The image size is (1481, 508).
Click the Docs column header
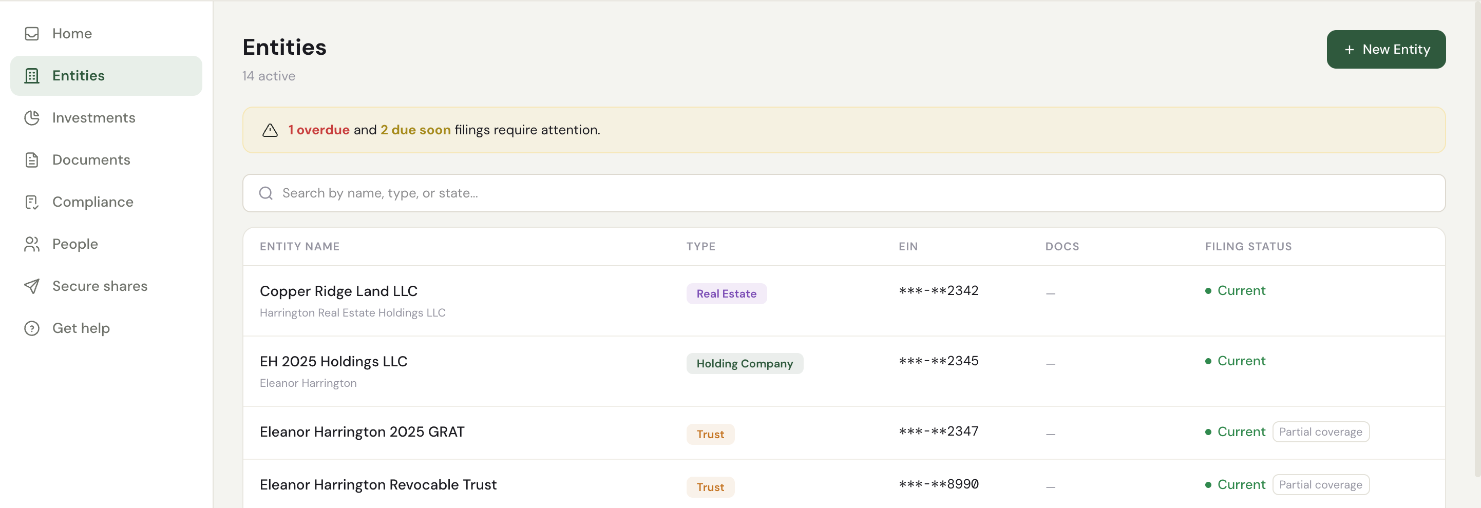click(1062, 246)
